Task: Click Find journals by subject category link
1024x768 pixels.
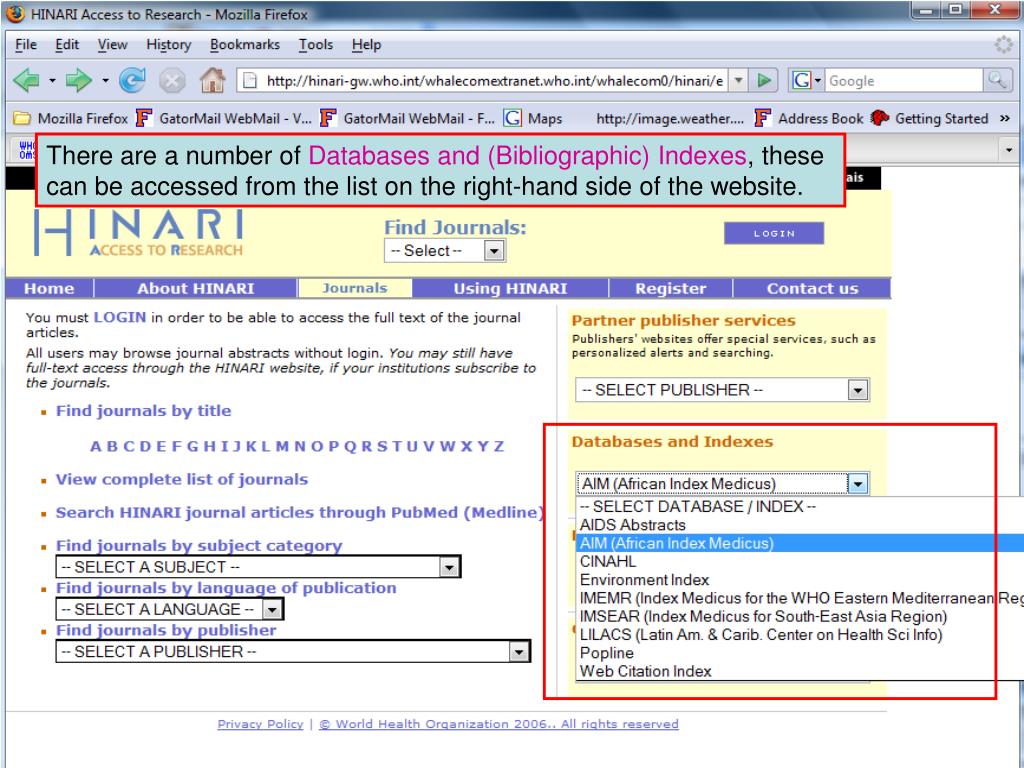Action: point(199,545)
